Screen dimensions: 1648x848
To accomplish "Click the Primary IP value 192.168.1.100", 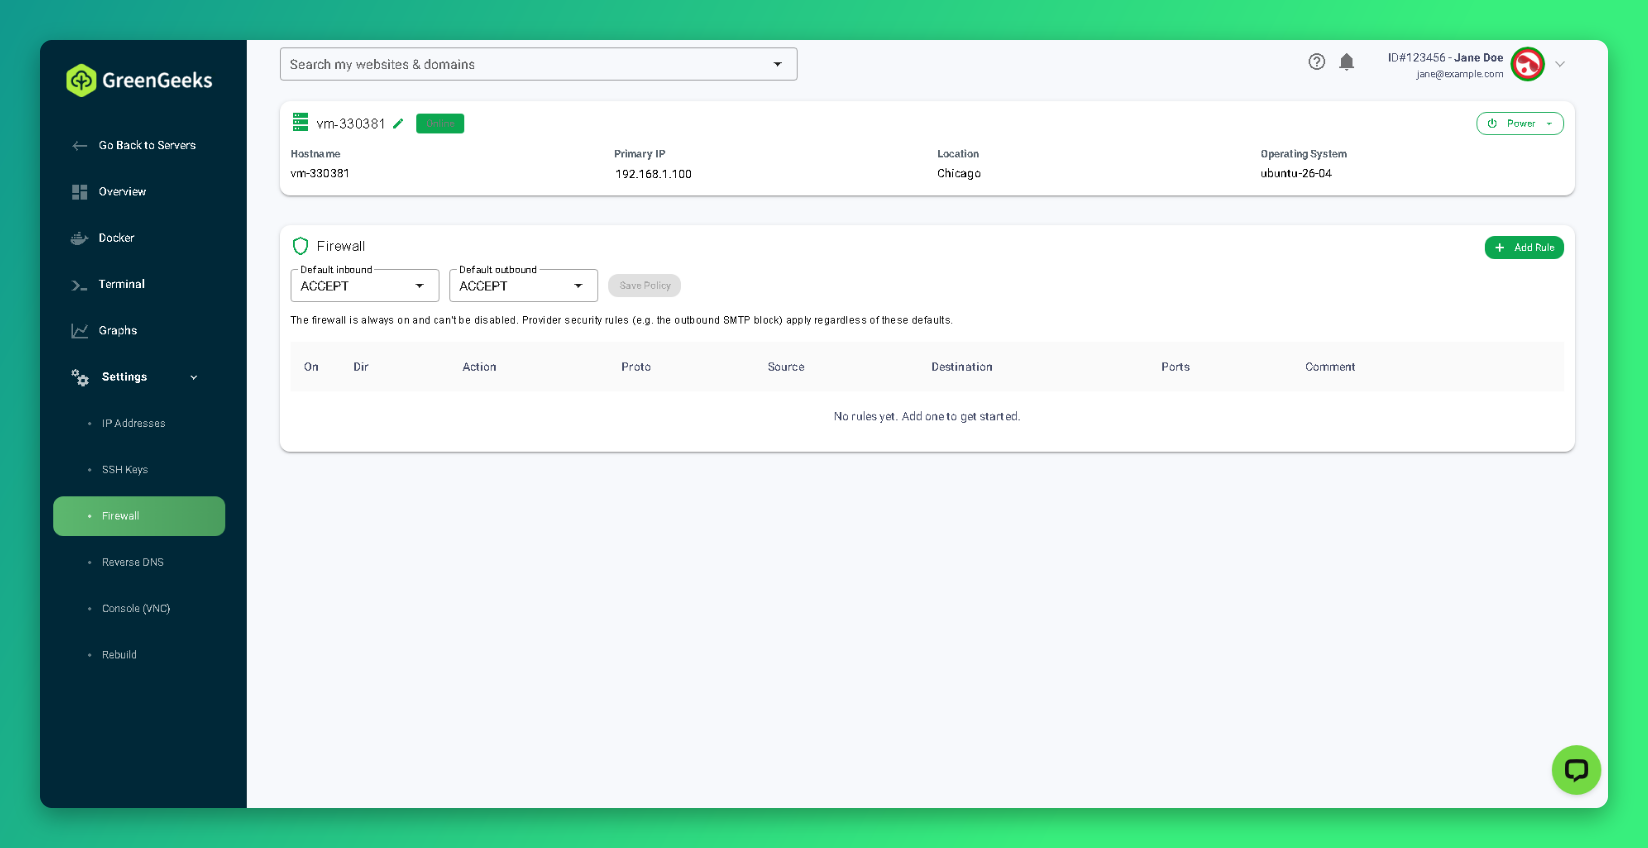I will (x=653, y=174).
